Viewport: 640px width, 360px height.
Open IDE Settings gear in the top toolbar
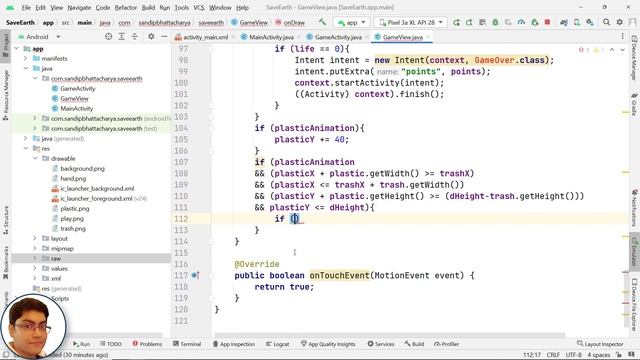pos(620,22)
